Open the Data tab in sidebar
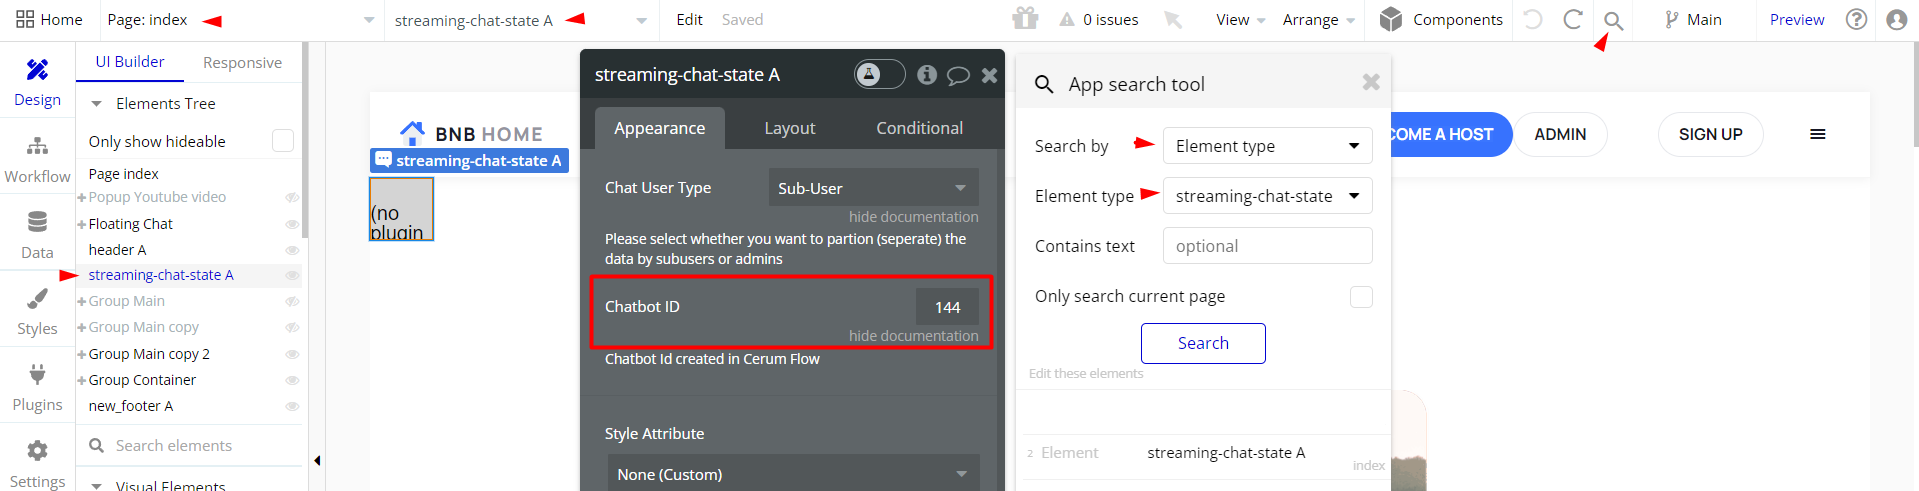The image size is (1919, 491). (37, 236)
